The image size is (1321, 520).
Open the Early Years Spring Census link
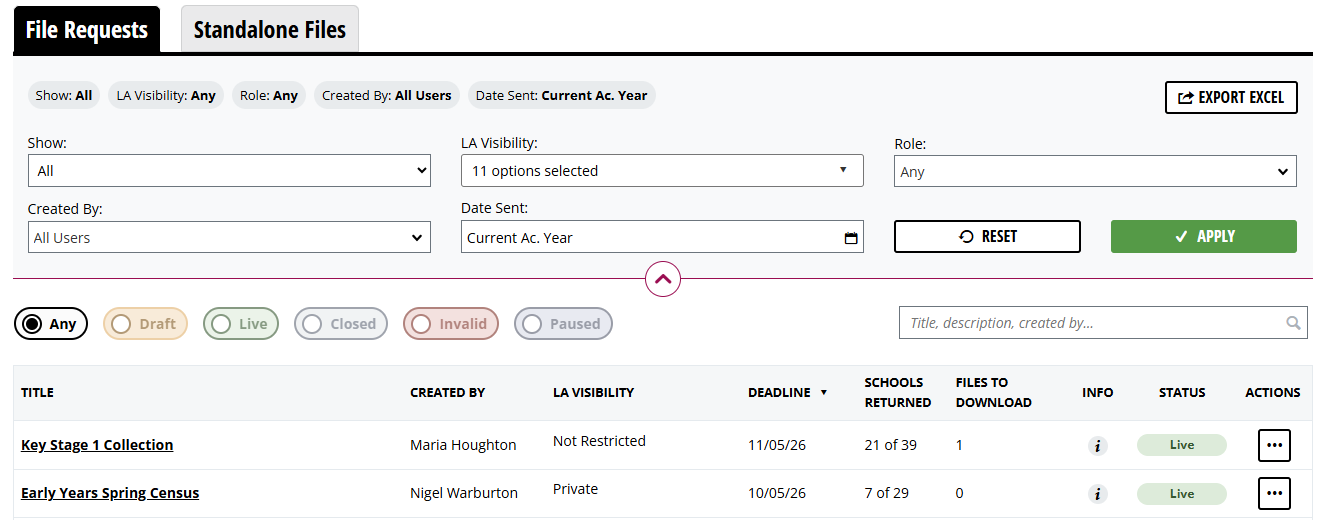pyautogui.click(x=110, y=493)
